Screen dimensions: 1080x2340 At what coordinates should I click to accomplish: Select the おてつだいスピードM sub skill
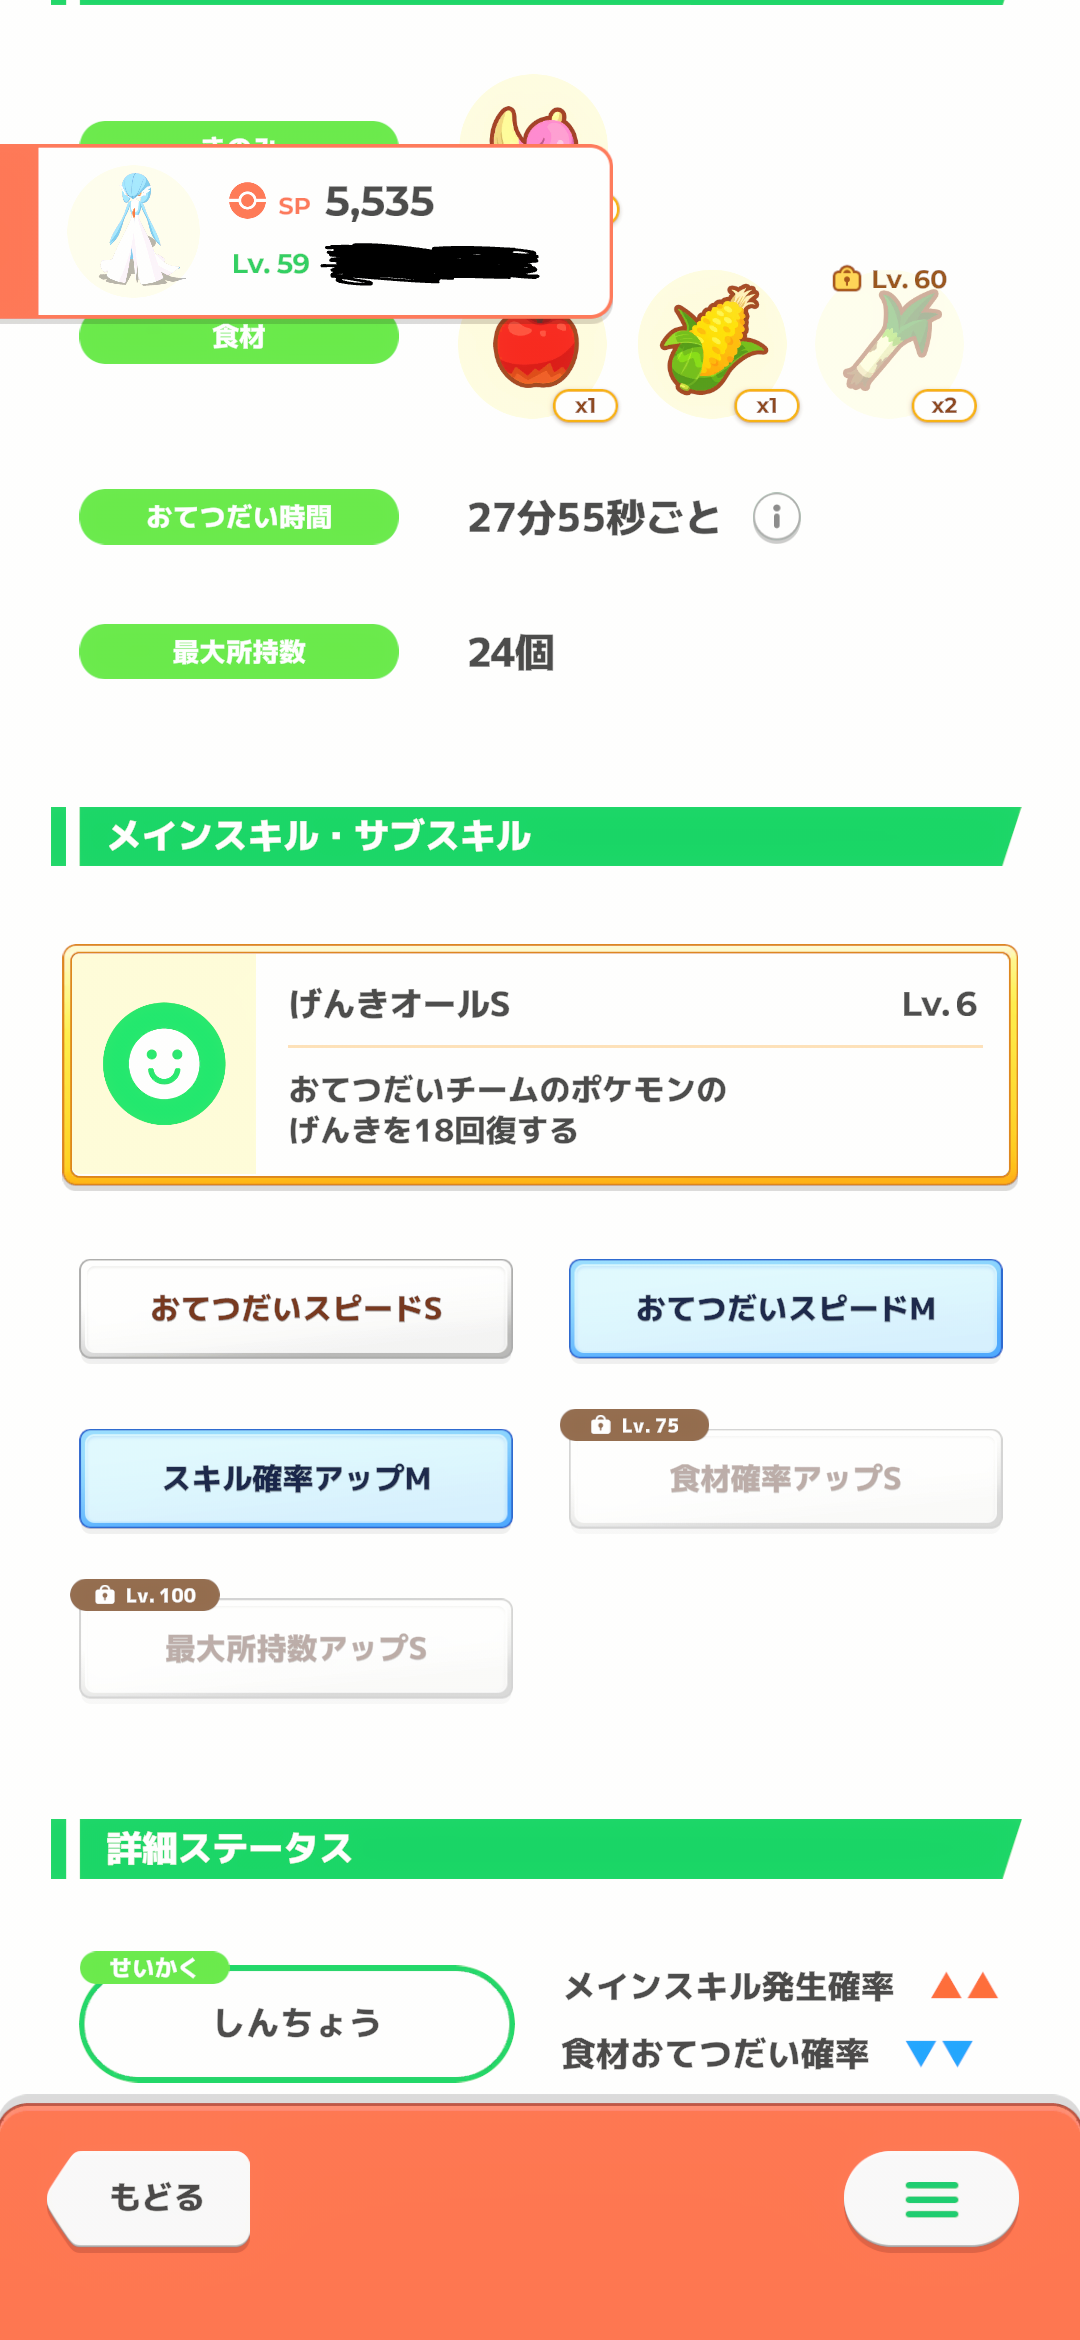pos(786,1309)
